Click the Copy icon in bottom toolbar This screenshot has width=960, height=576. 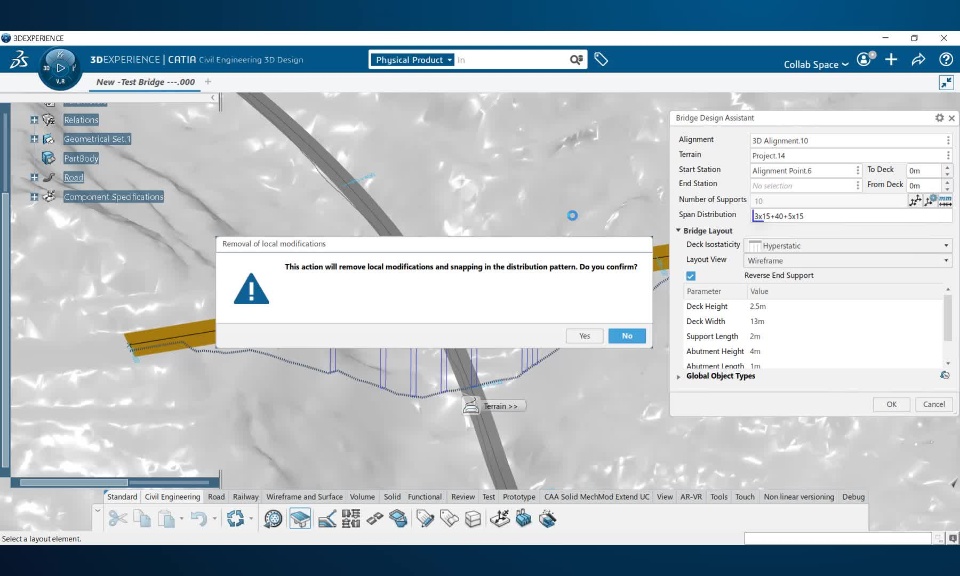142,519
